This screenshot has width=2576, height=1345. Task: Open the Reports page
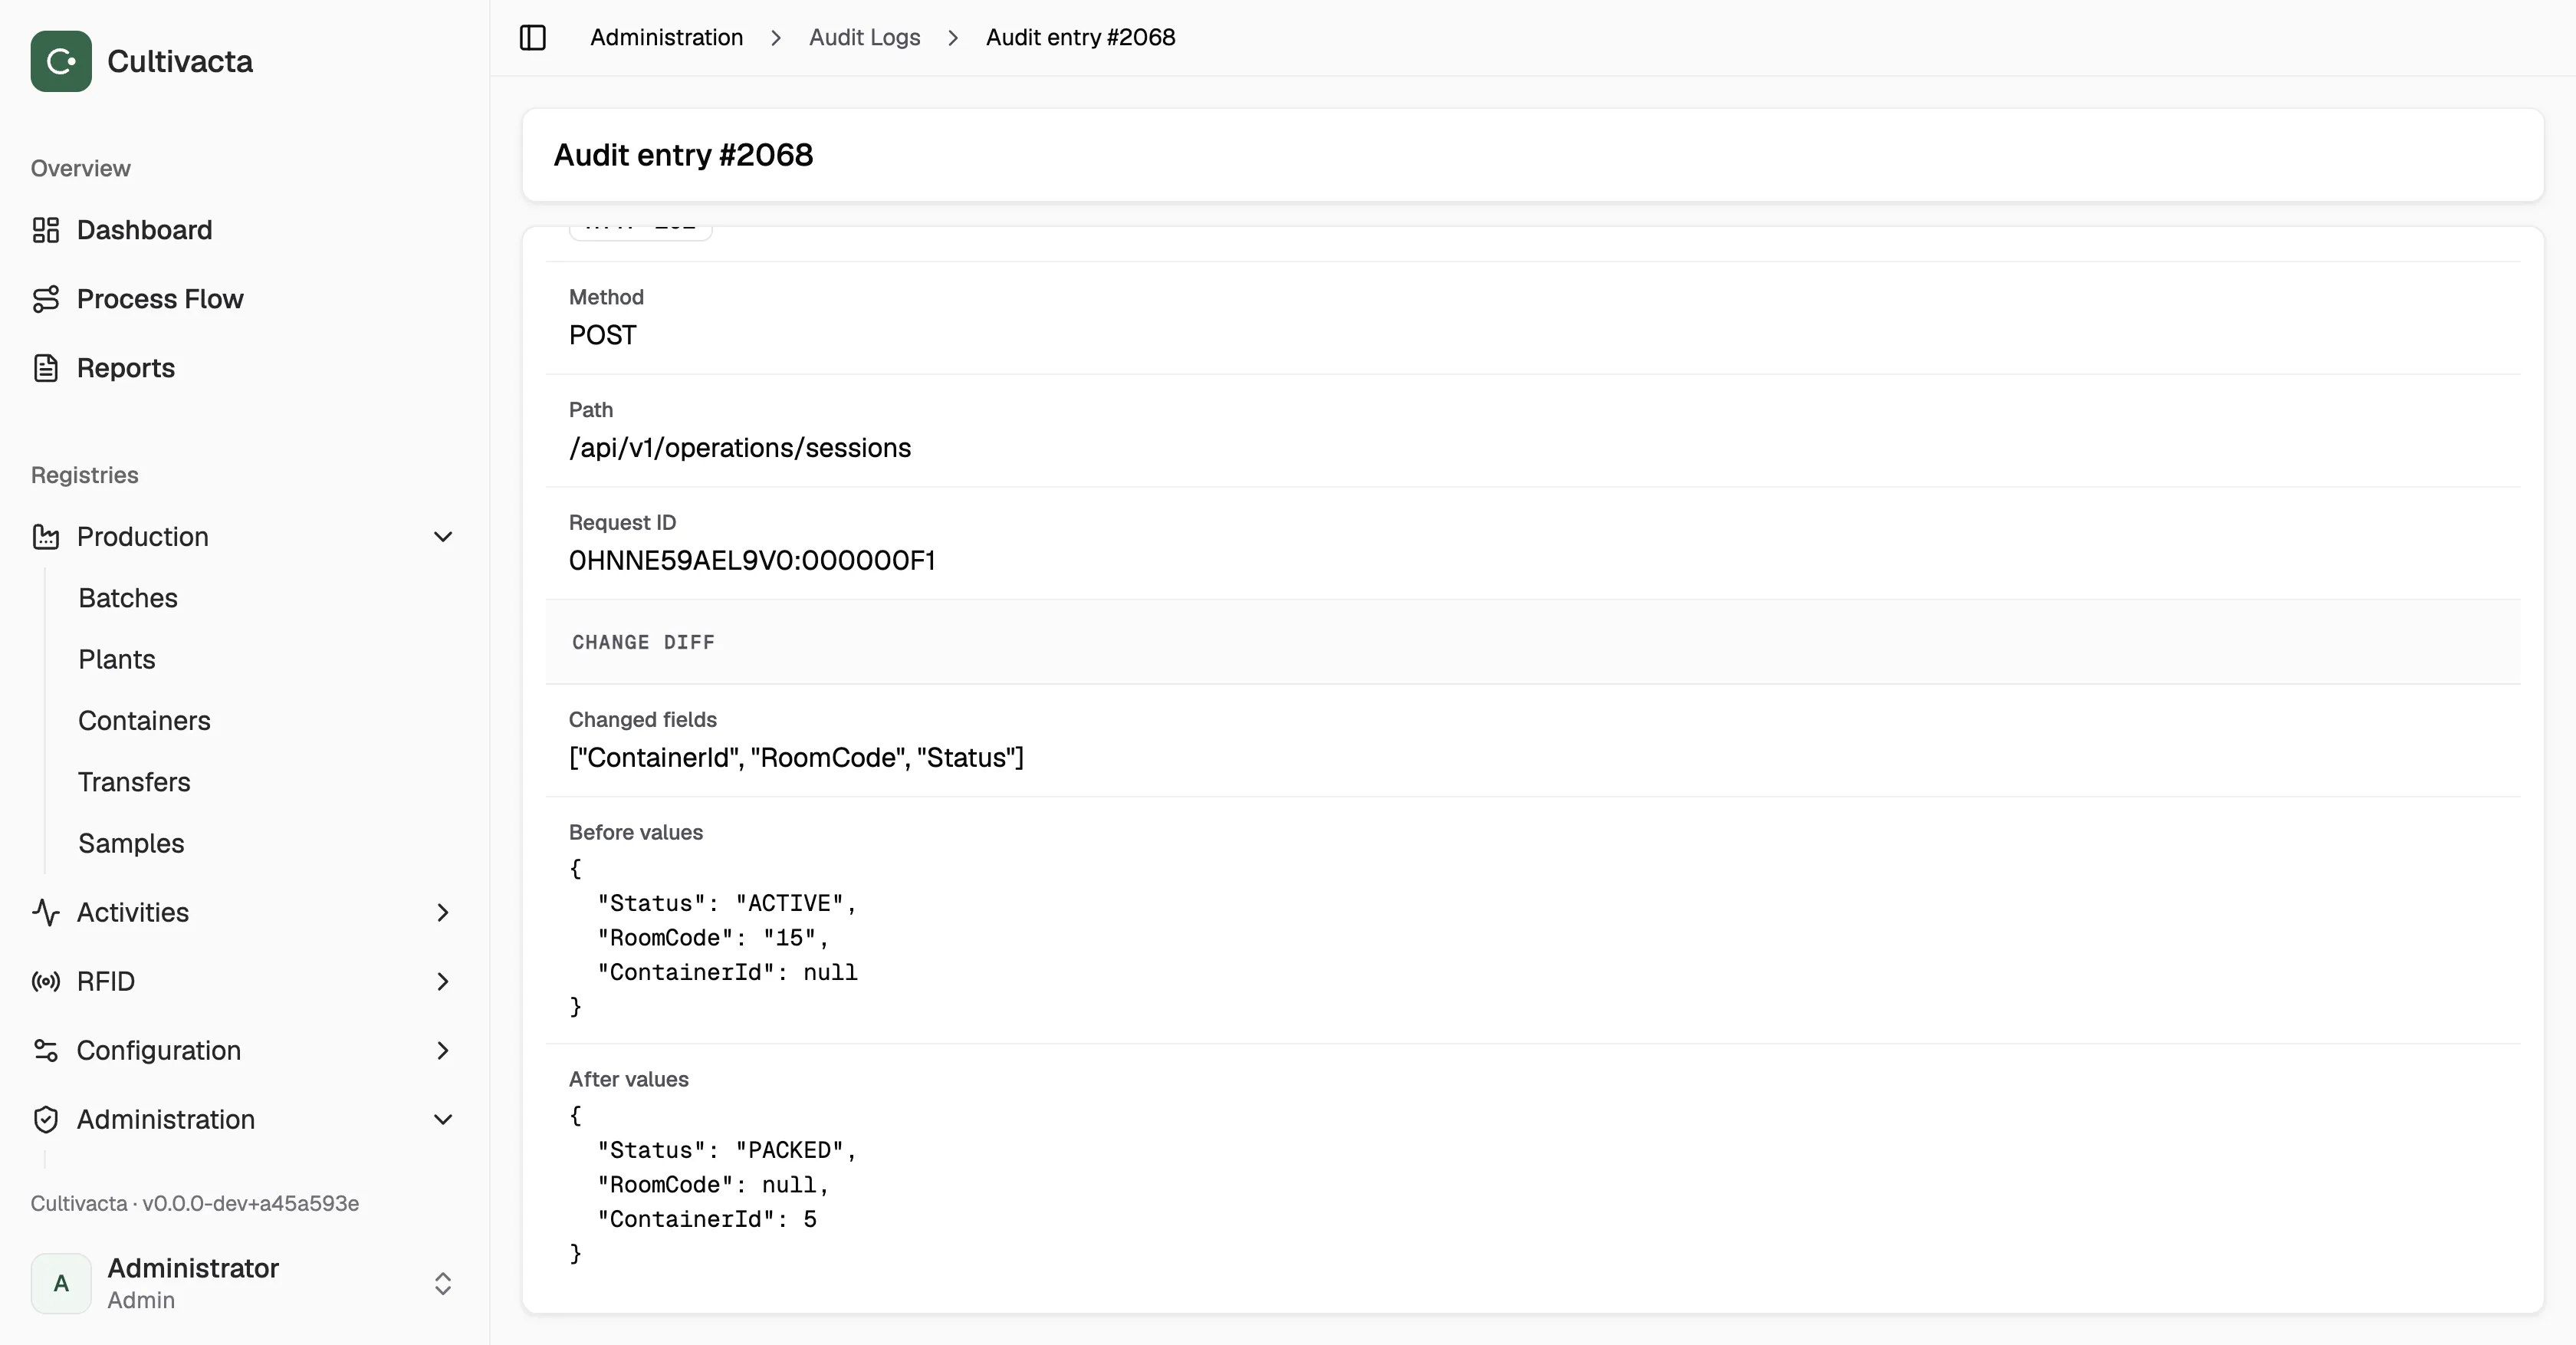coord(126,368)
